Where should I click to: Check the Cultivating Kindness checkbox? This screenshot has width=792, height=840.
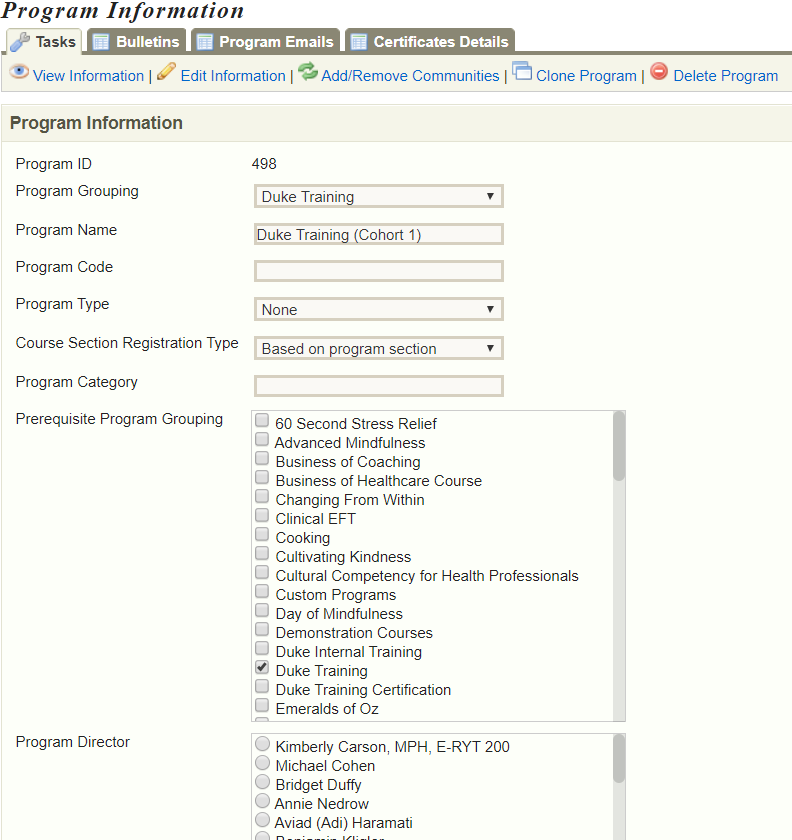pyautogui.click(x=262, y=553)
